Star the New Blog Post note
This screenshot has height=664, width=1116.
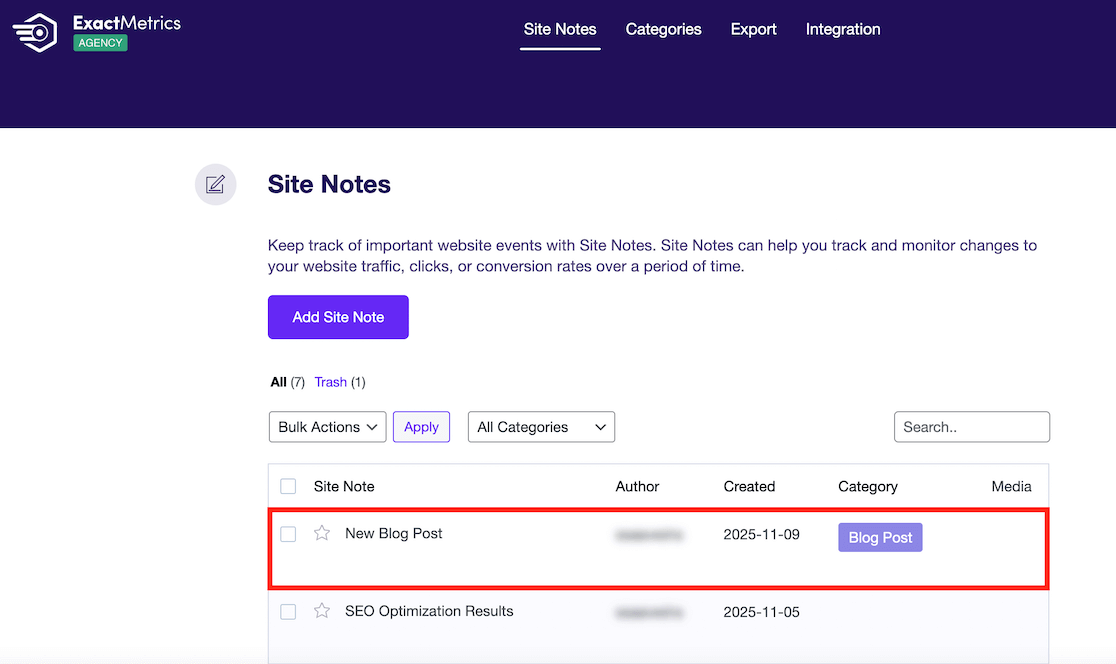(321, 534)
